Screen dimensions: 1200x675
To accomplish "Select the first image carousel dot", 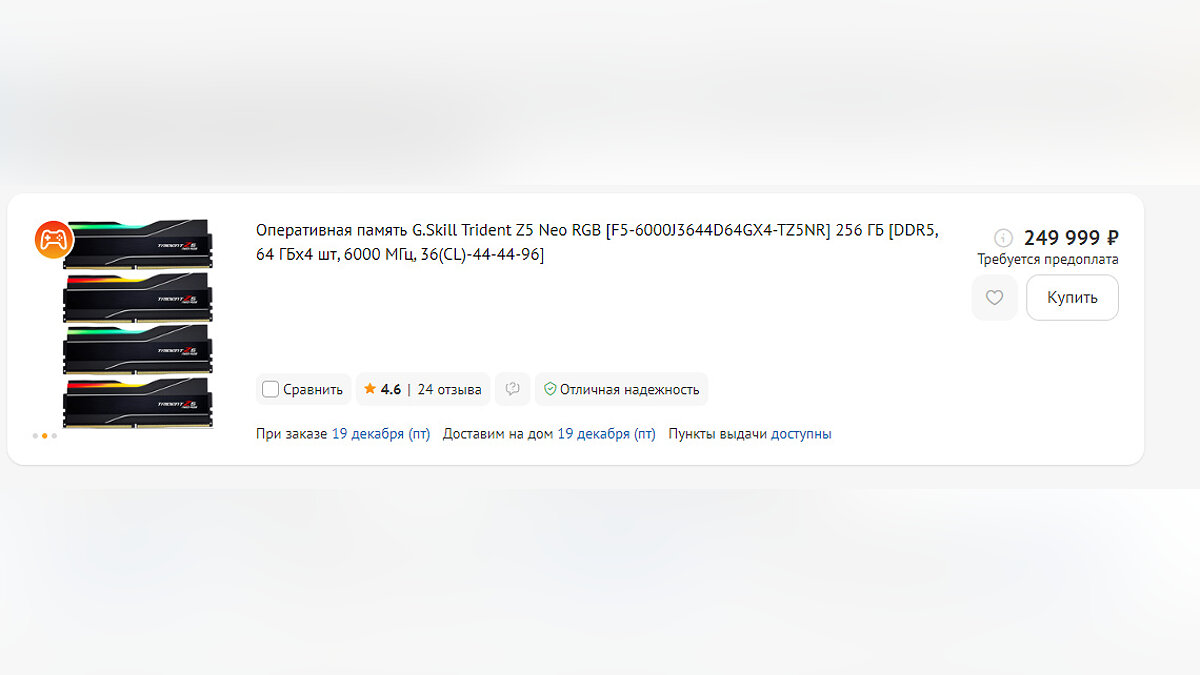I will (x=35, y=436).
